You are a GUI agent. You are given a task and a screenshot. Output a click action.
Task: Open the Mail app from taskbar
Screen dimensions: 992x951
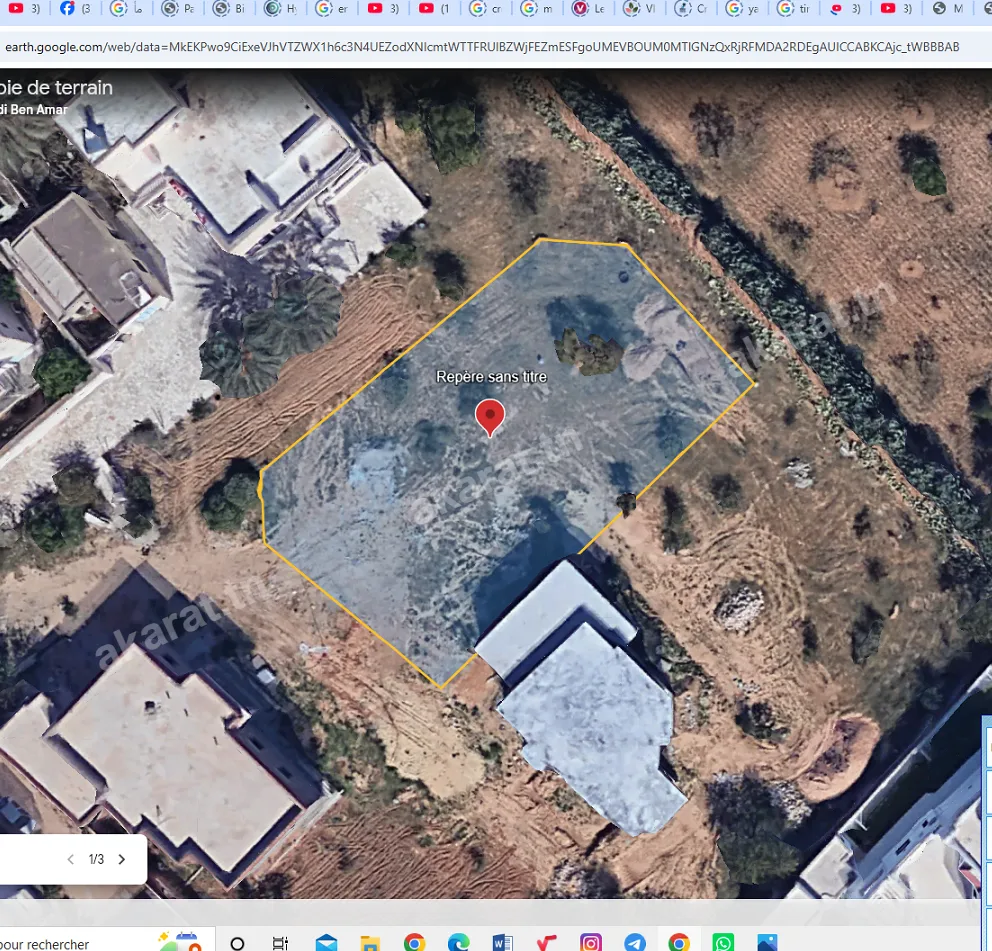coord(326,943)
